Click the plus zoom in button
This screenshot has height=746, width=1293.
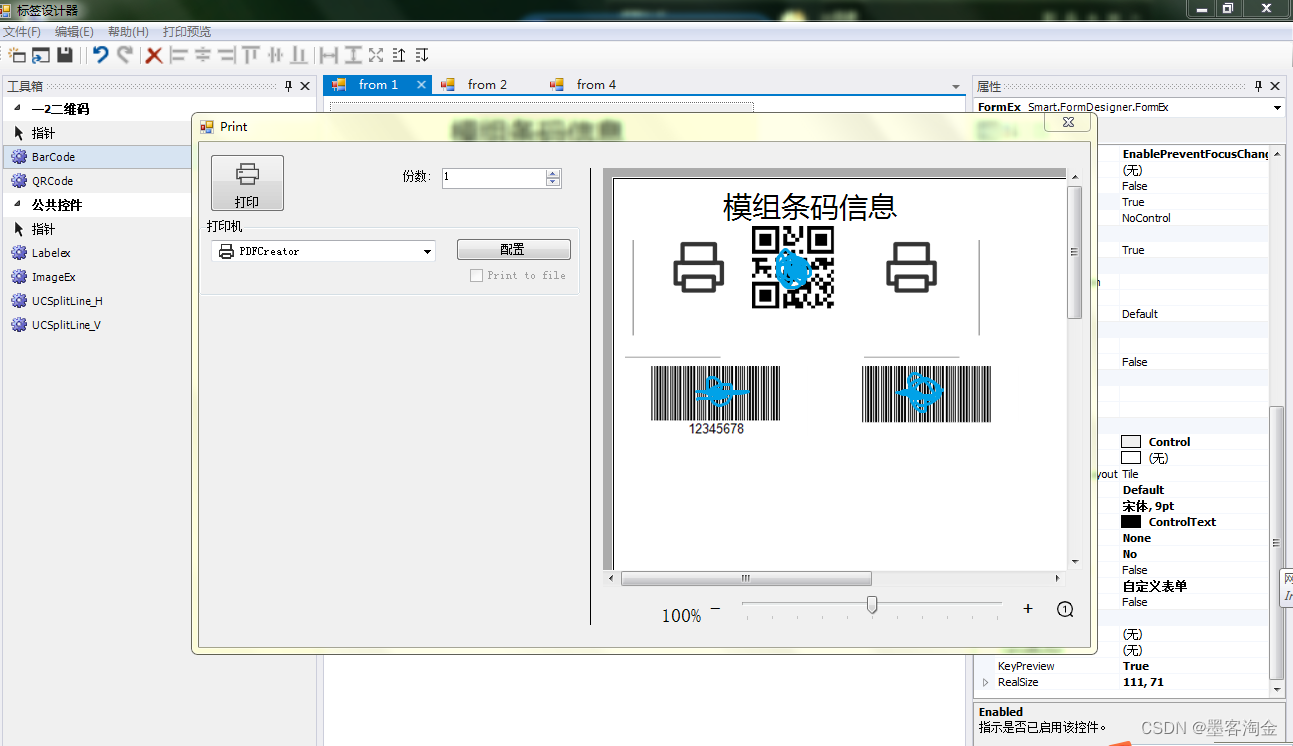[1028, 608]
